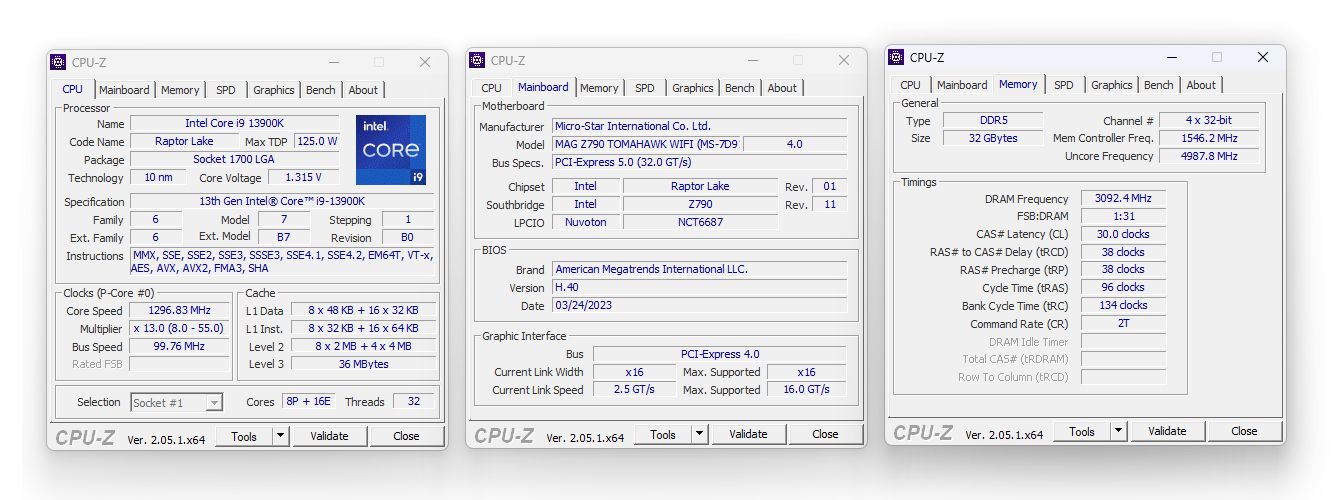Image resolution: width=1340 pixels, height=500 pixels.
Task: Open the Memory tab in the CPU window
Action: [x=180, y=90]
